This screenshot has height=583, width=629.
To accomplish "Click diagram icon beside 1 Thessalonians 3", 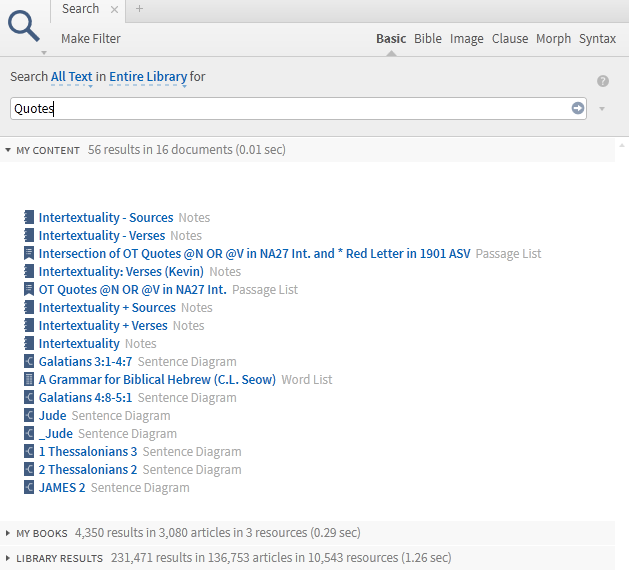I will pos(29,451).
